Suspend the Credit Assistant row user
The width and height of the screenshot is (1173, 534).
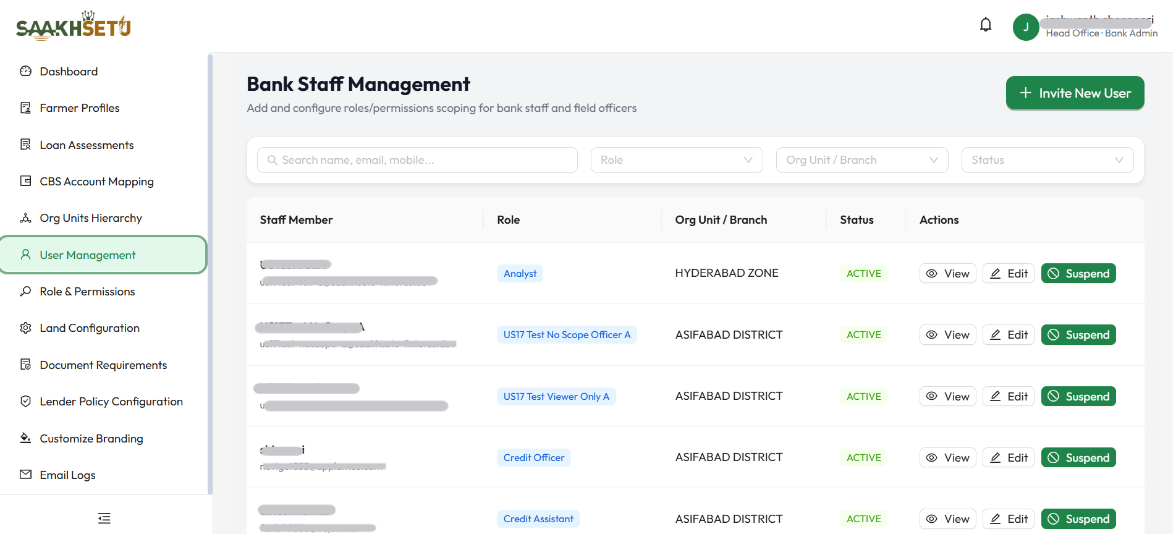(x=1078, y=518)
